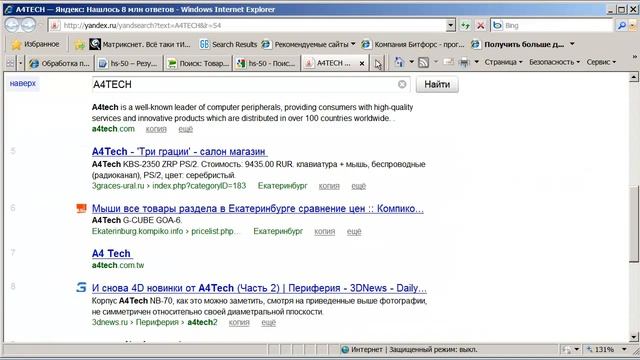Open Quick Tabs grid icon

[10, 63]
